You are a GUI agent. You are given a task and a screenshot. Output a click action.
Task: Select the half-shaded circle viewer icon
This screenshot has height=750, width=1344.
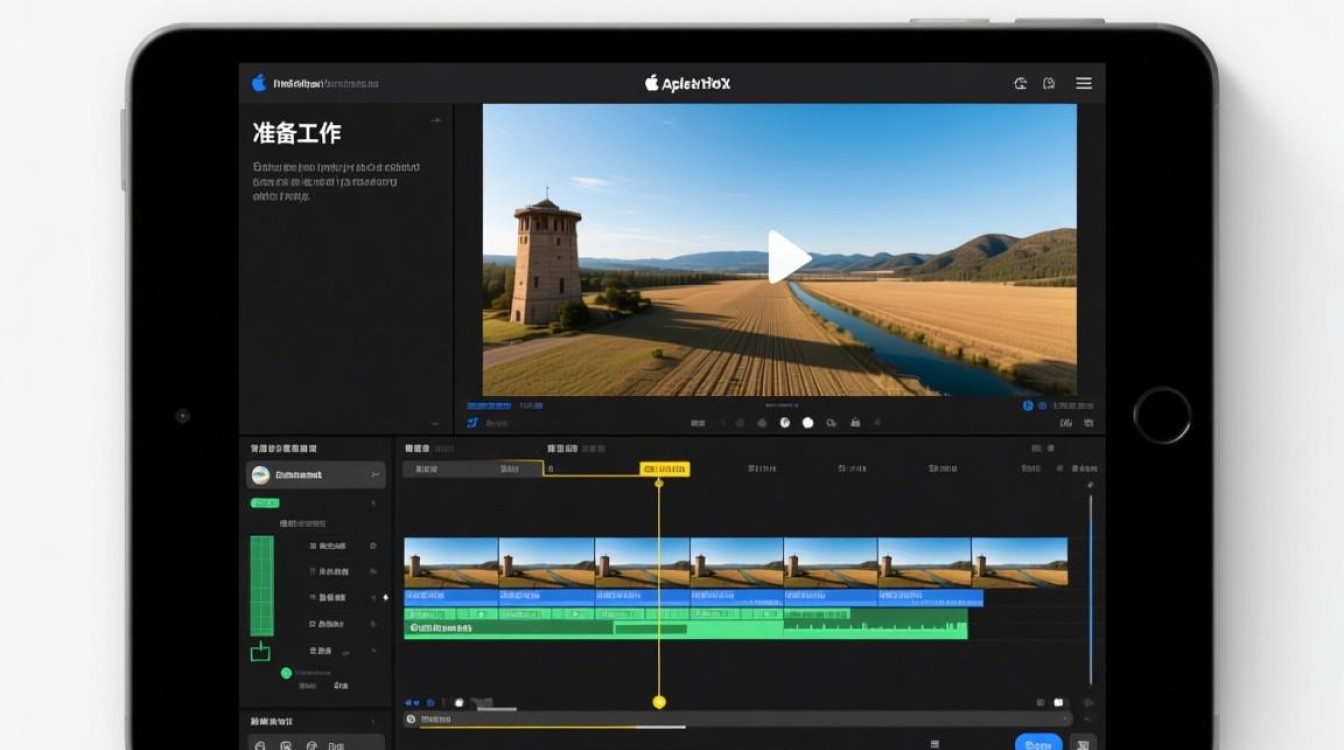pos(785,423)
